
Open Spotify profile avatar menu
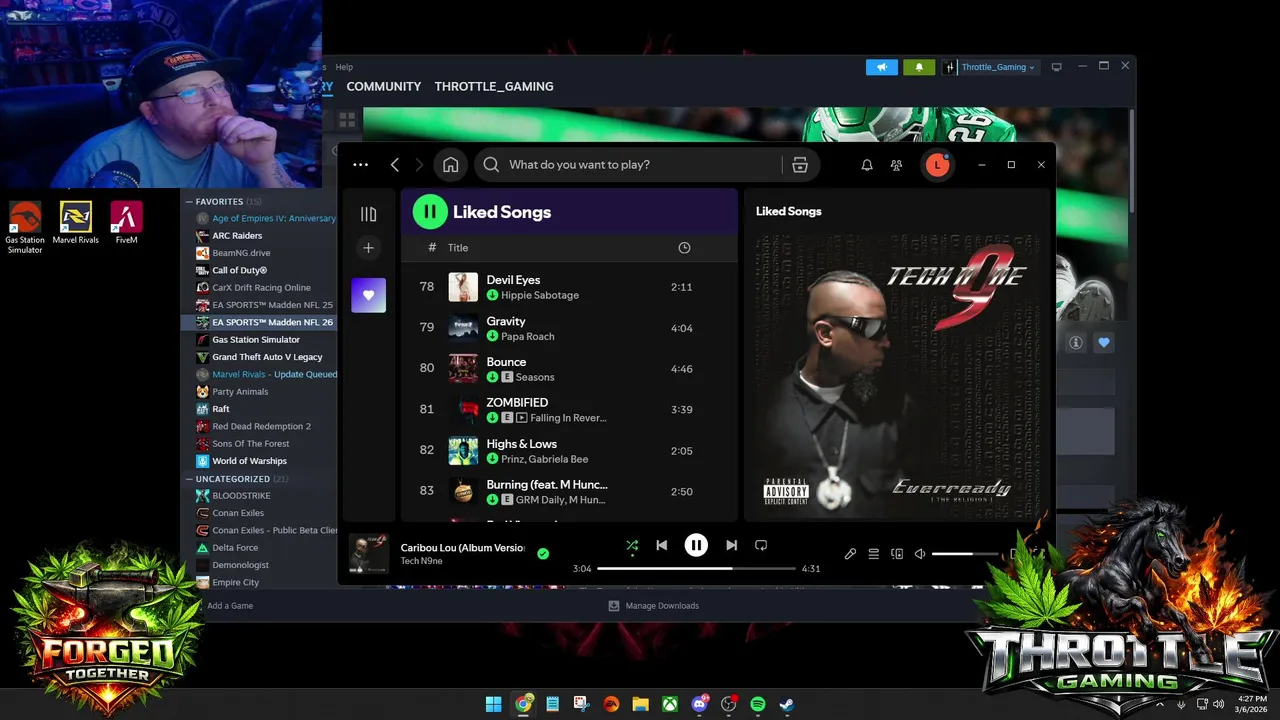click(x=937, y=165)
